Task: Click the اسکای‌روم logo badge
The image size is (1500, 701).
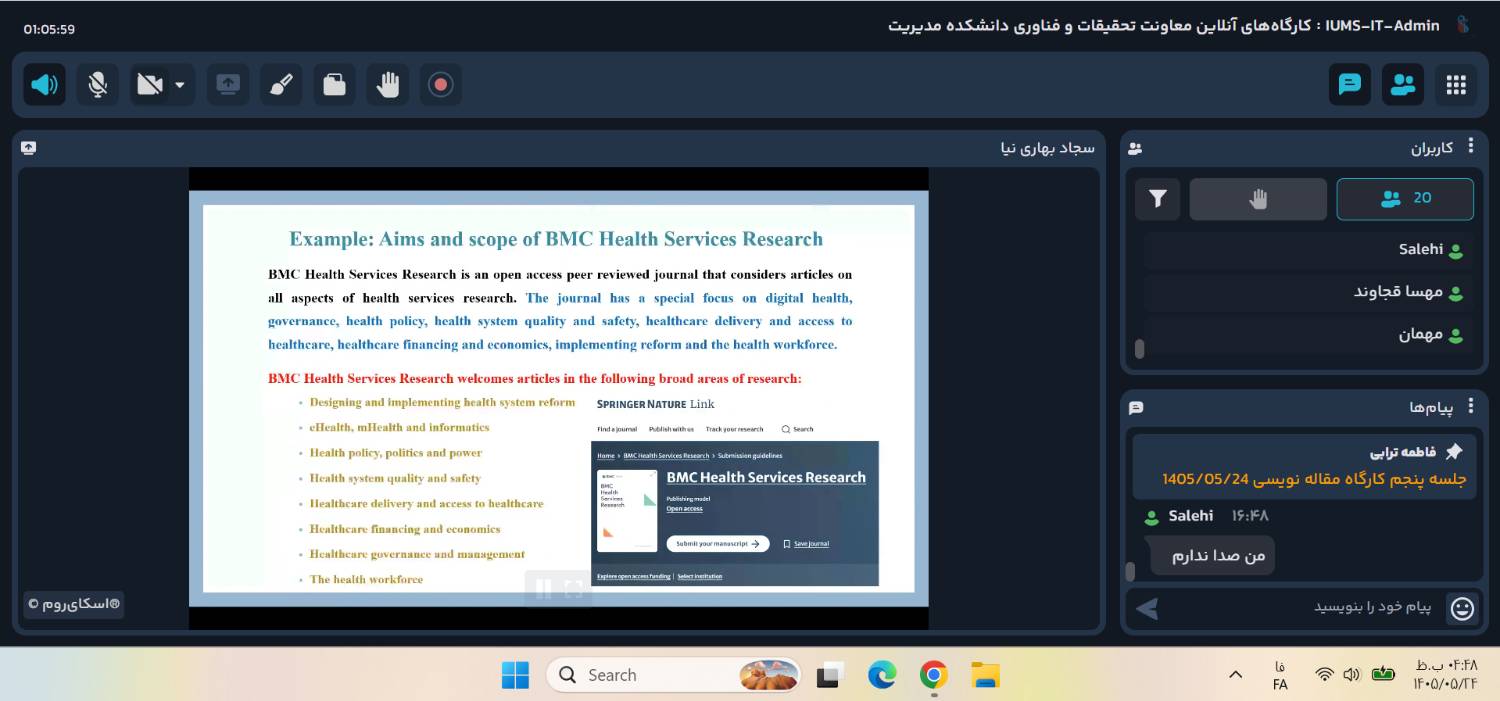Action: coord(74,604)
